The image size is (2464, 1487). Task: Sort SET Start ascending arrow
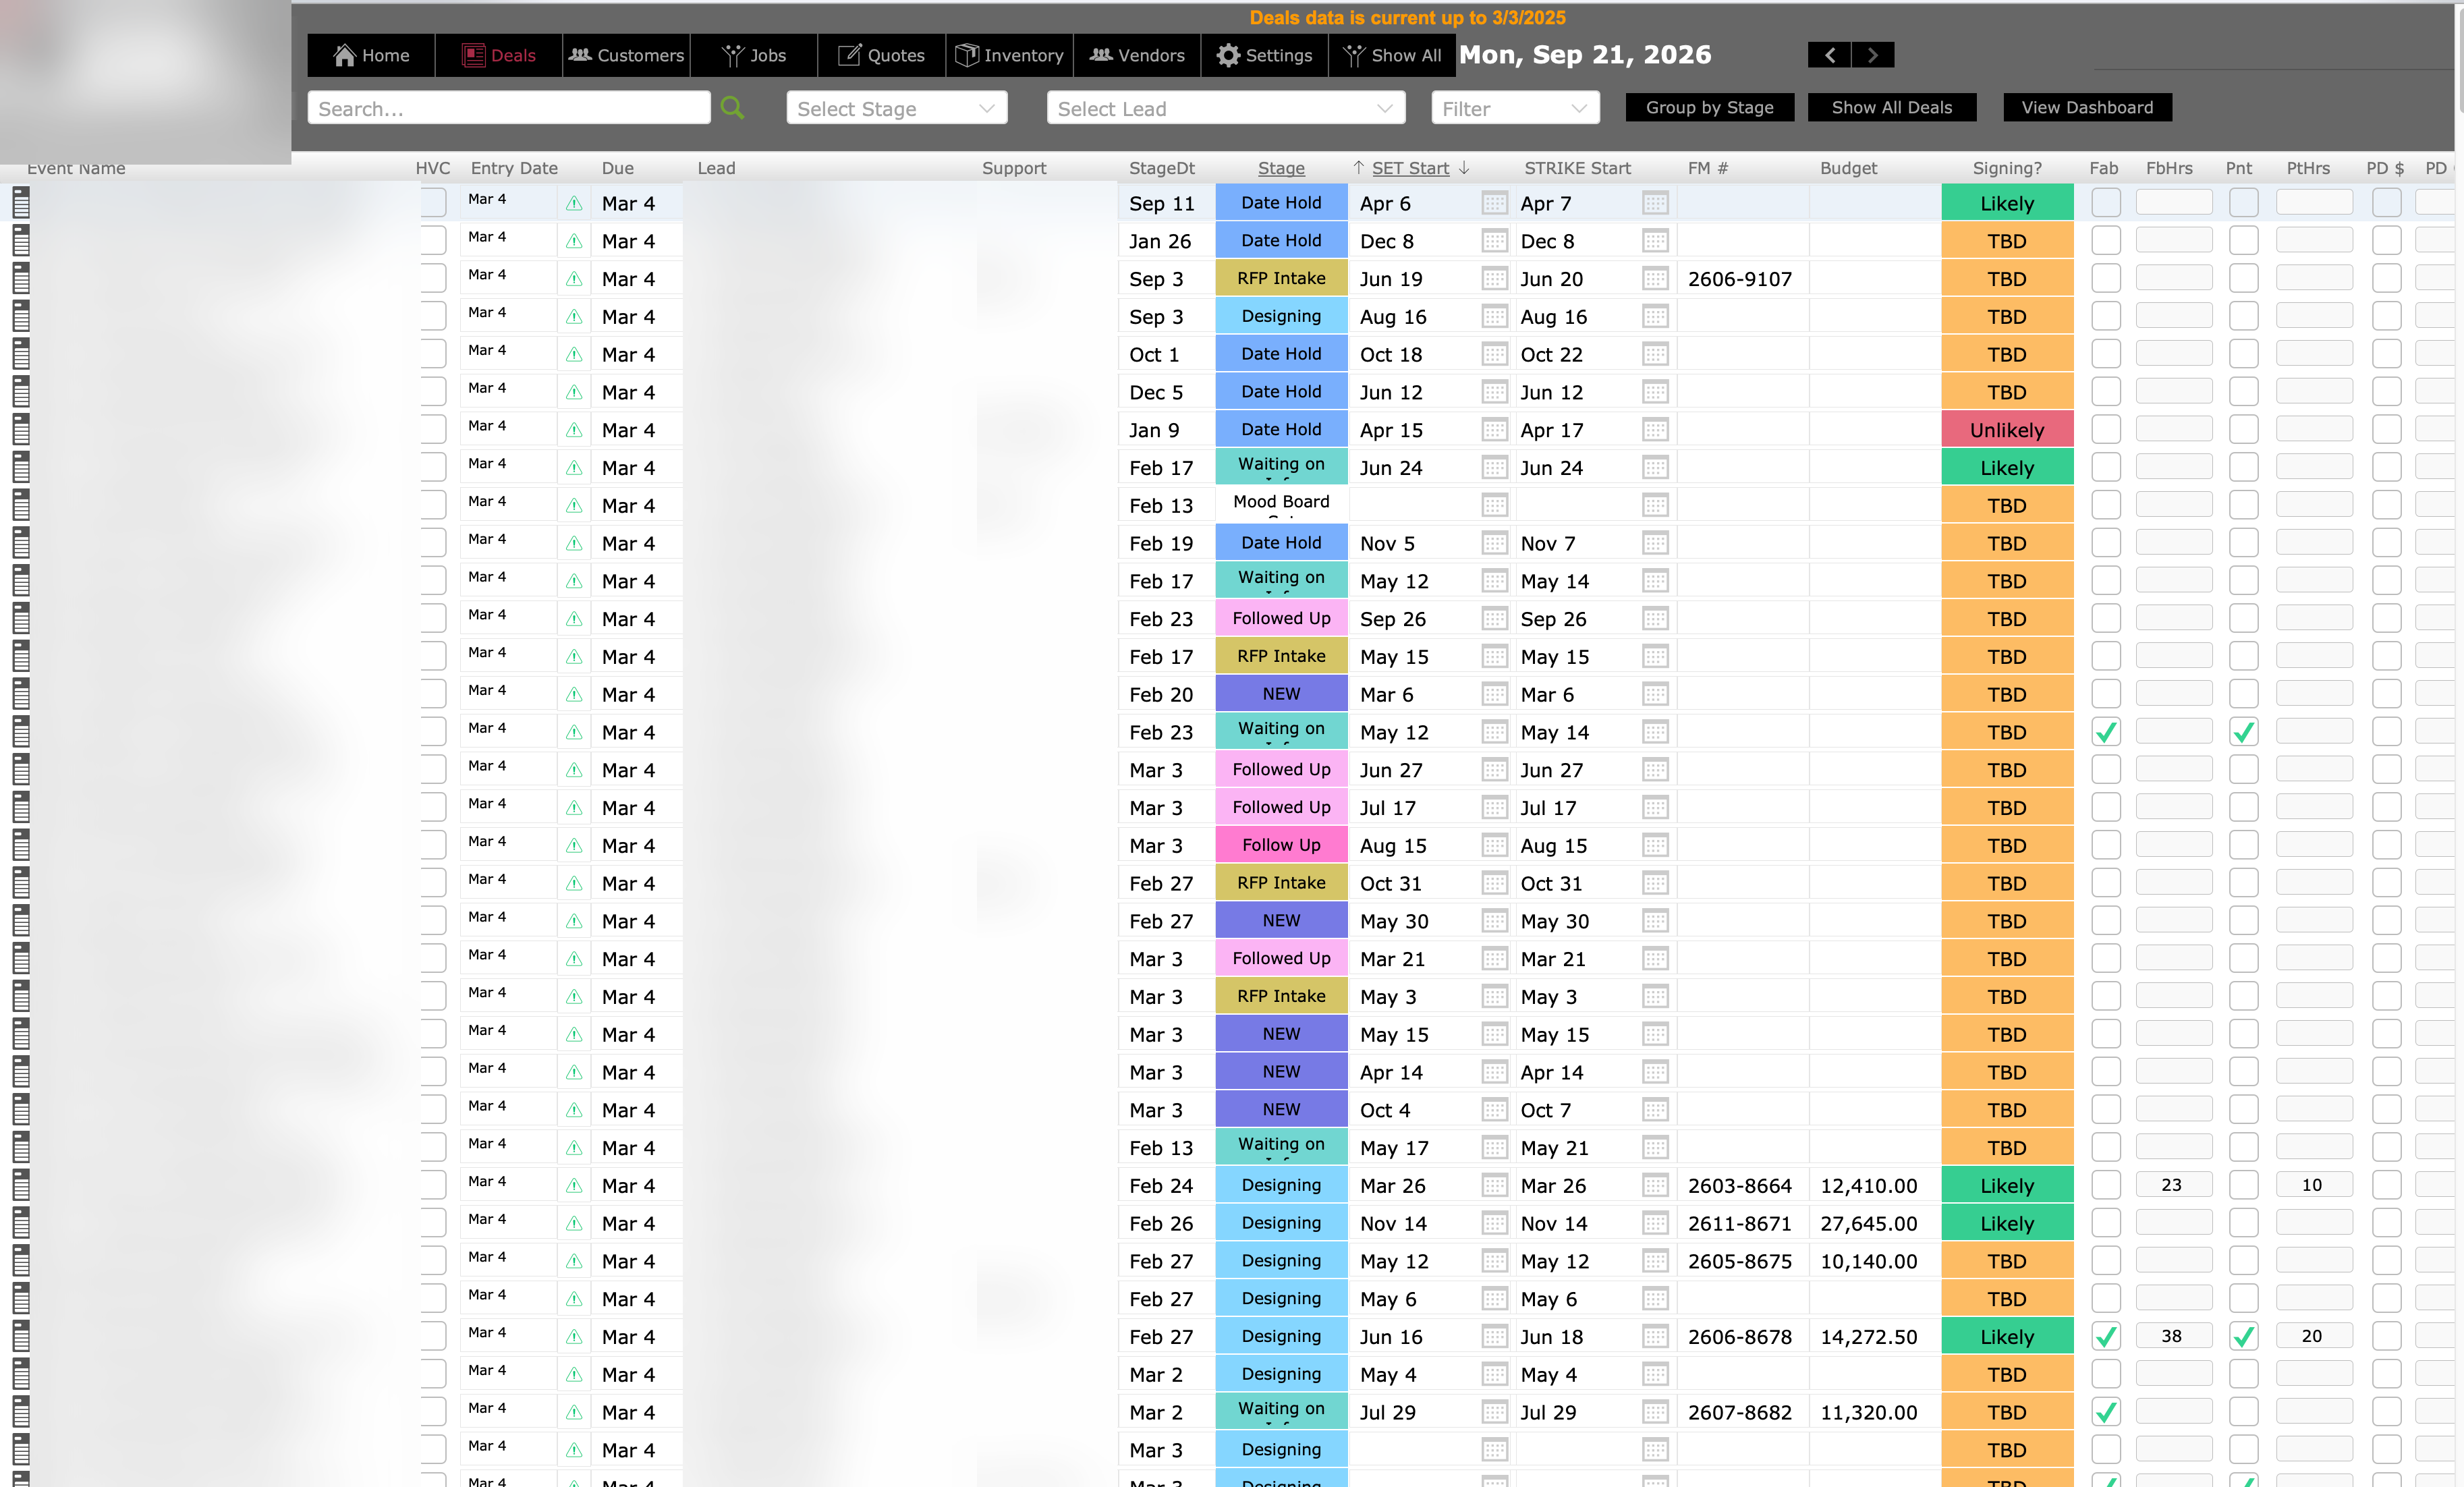click(x=1358, y=168)
